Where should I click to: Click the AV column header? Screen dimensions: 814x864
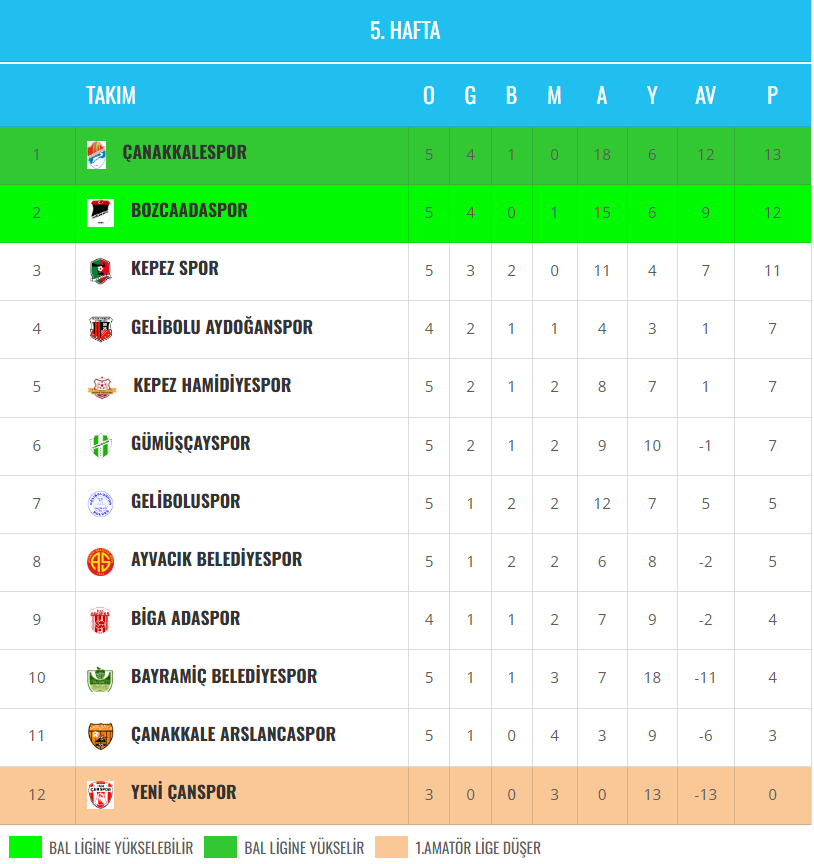click(705, 96)
